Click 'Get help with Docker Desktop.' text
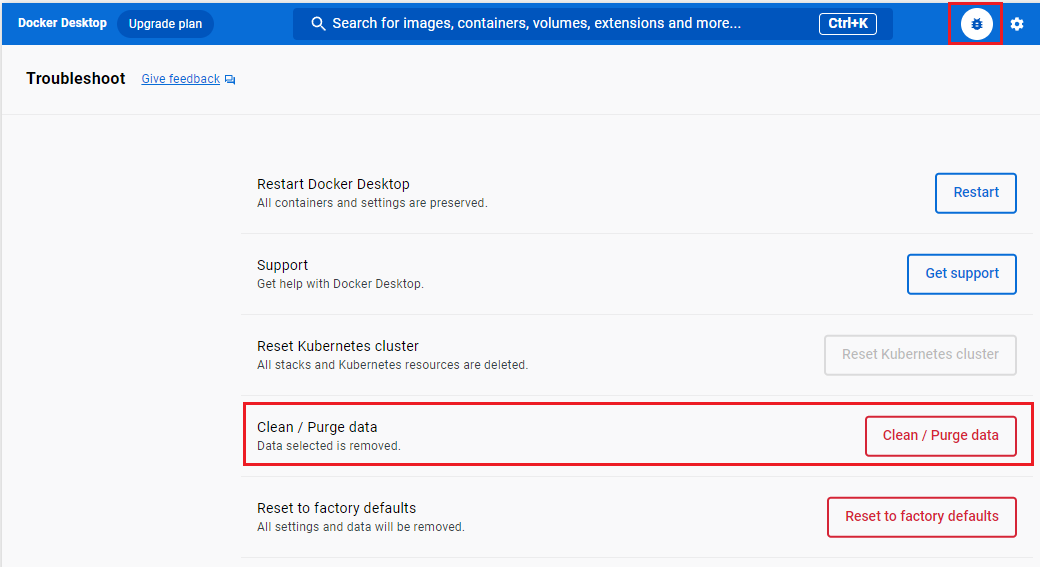The height and width of the screenshot is (567, 1040). [340, 284]
